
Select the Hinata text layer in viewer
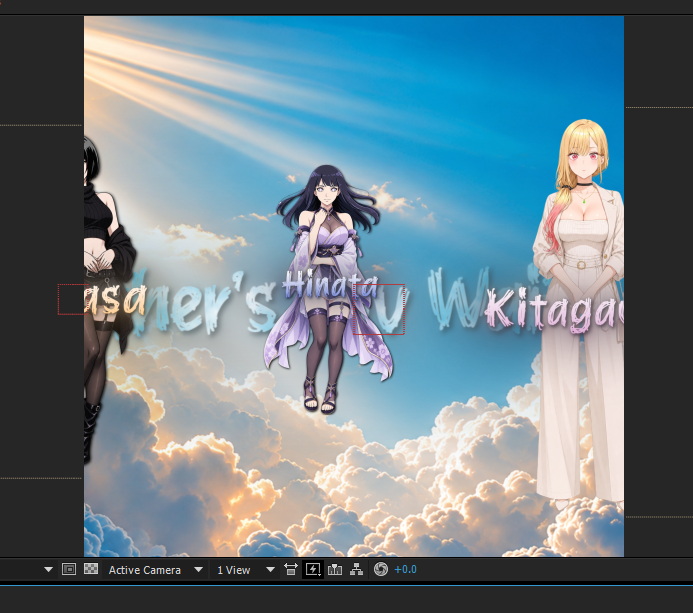(x=330, y=285)
